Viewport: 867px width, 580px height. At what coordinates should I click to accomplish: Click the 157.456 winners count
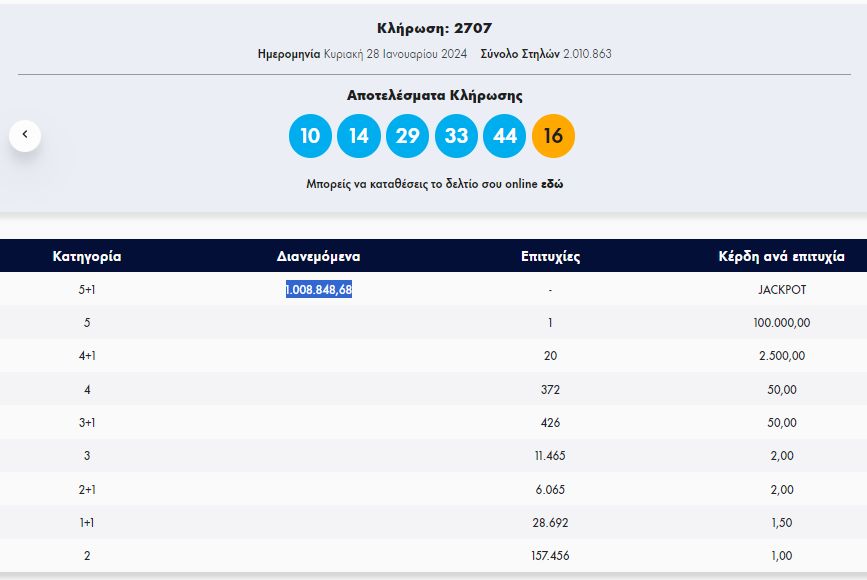tap(550, 556)
